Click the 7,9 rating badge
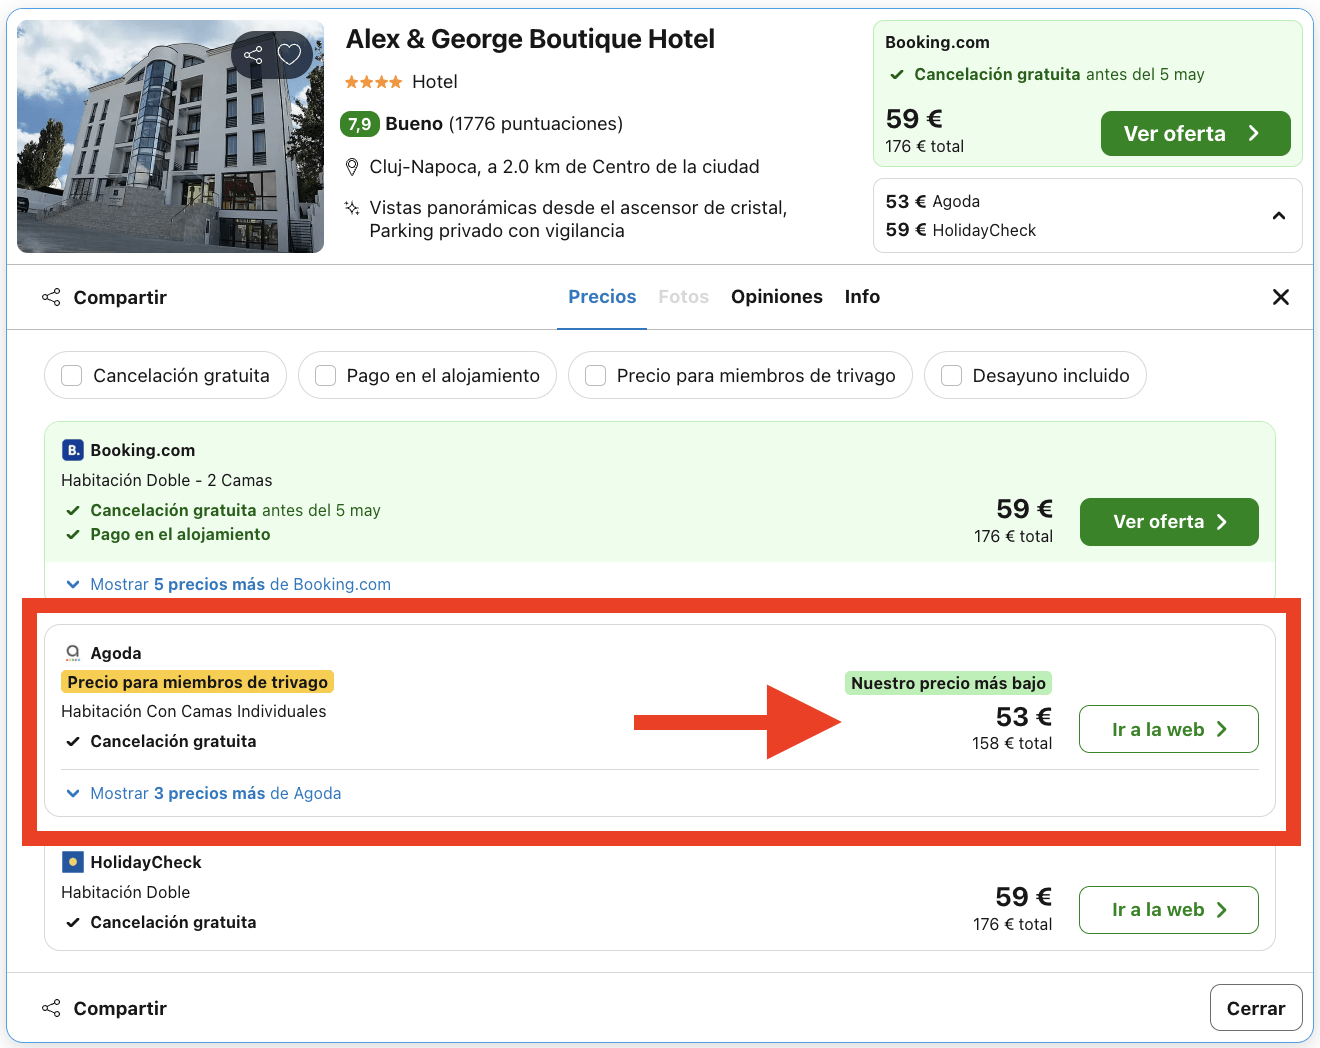Viewport: 1320px width, 1048px height. pyautogui.click(x=360, y=124)
